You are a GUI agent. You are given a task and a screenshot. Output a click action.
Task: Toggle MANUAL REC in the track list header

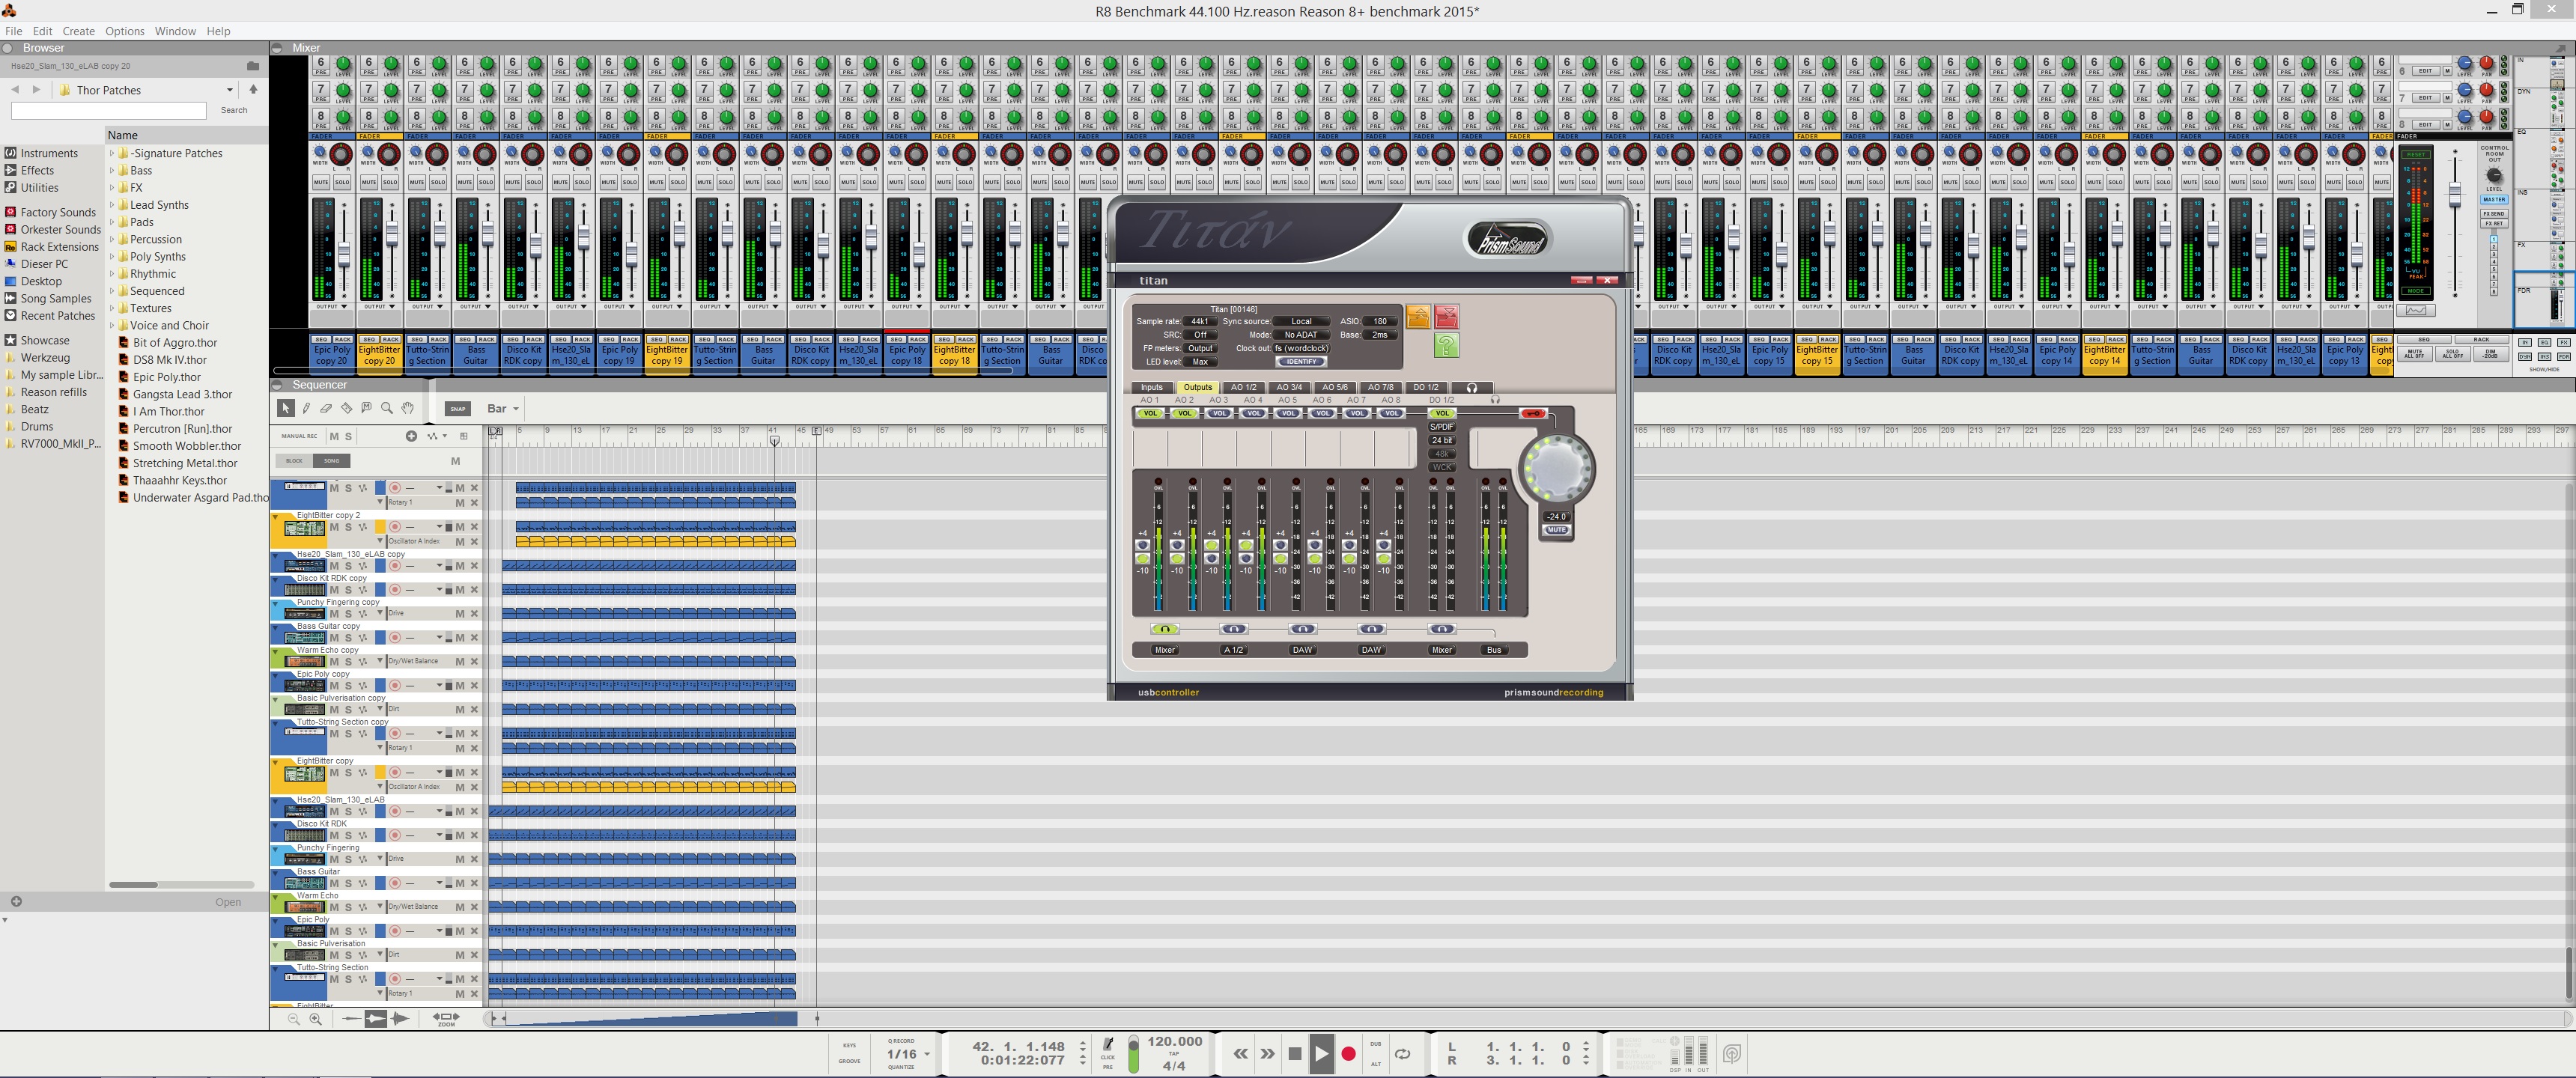pyautogui.click(x=299, y=436)
